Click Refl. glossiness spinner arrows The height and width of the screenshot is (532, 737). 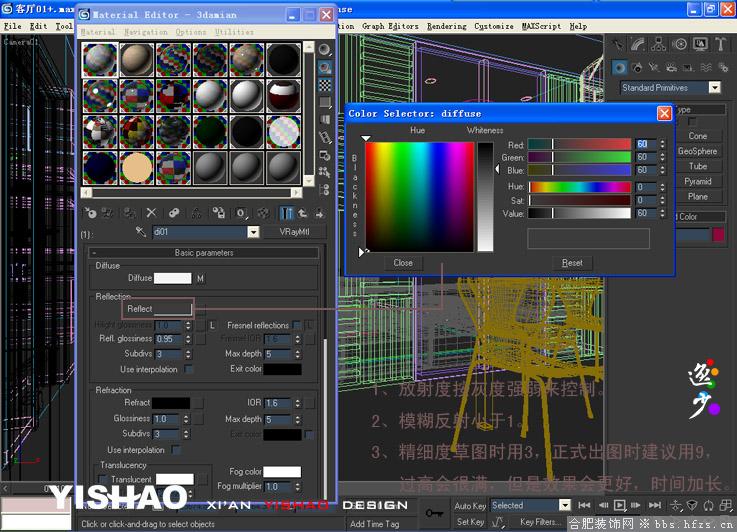[188, 338]
